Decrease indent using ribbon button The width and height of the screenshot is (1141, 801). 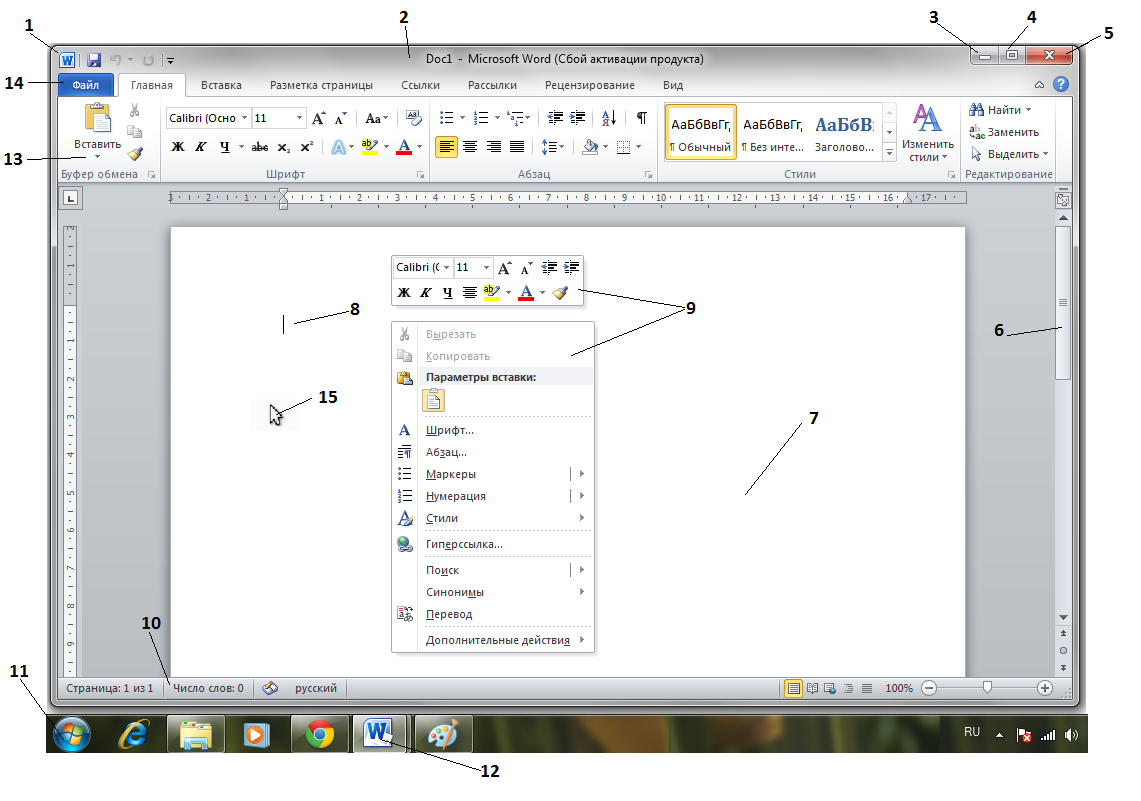coord(555,117)
